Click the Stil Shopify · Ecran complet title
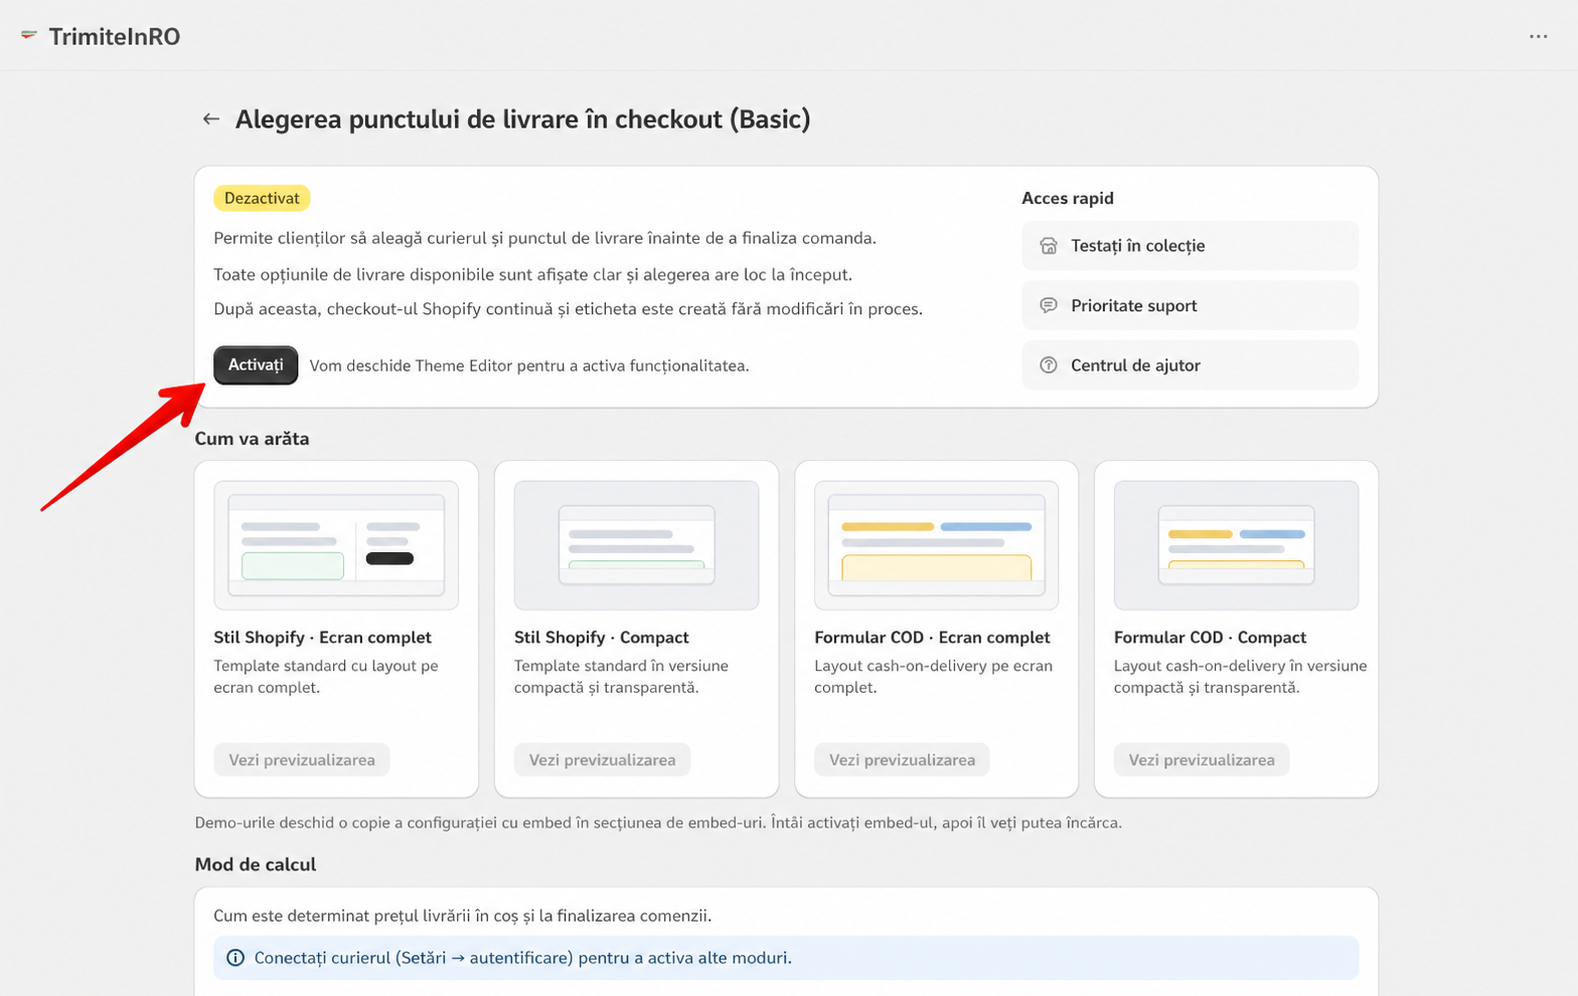1578x996 pixels. [322, 638]
